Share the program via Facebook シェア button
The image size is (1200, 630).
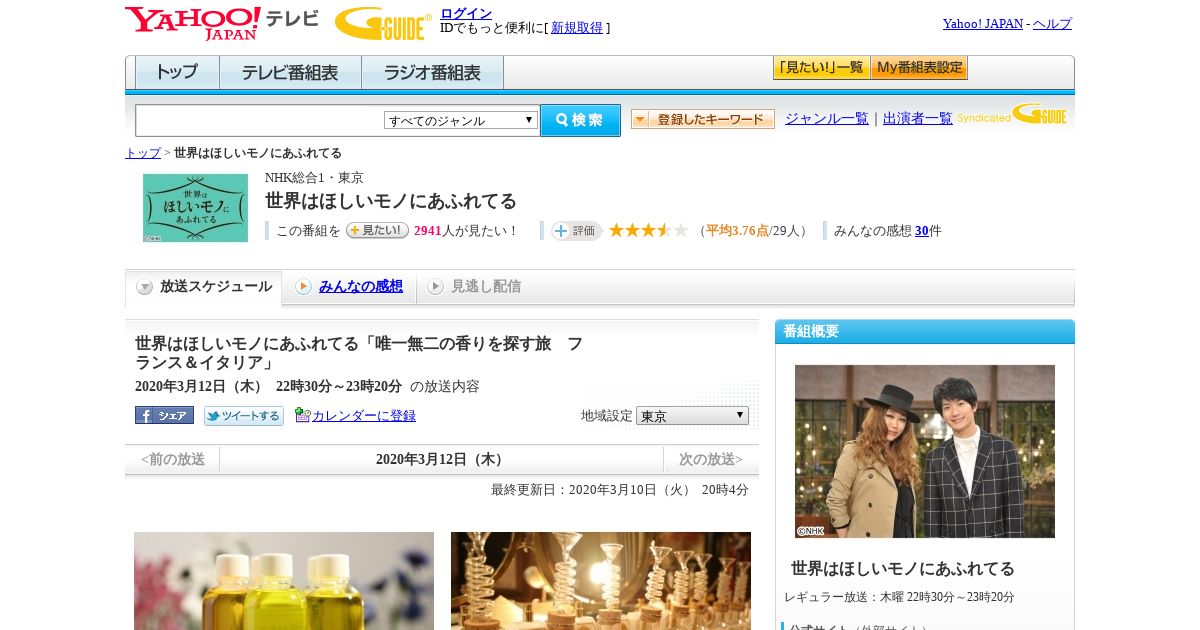164,415
